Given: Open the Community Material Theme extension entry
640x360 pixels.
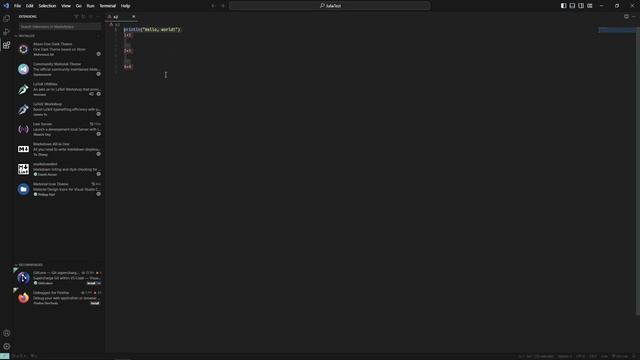Looking at the screenshot, I should point(60,69).
